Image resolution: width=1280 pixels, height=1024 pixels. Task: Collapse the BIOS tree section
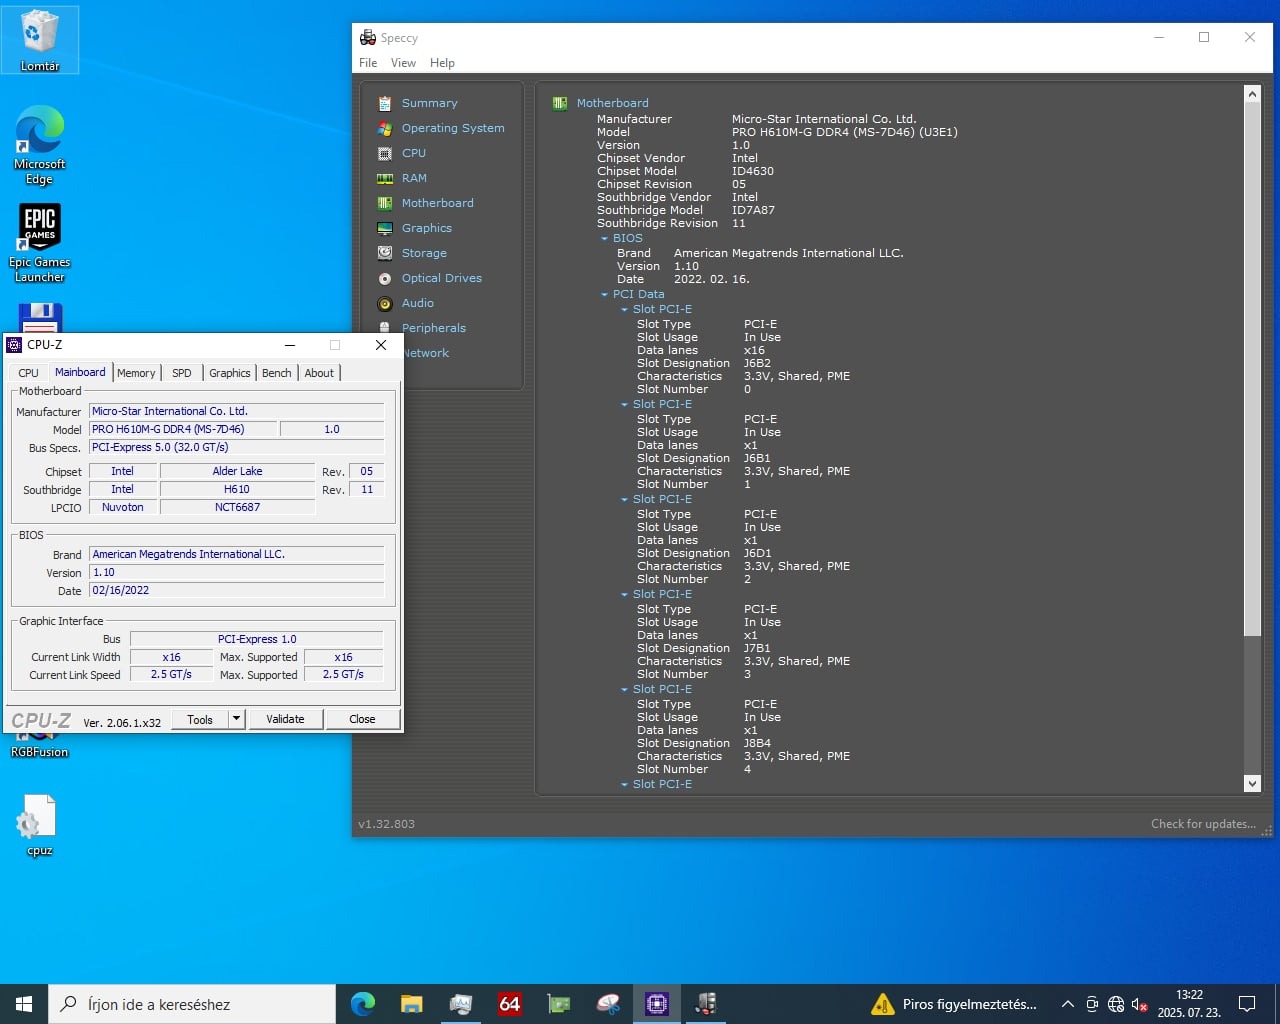[x=604, y=239]
